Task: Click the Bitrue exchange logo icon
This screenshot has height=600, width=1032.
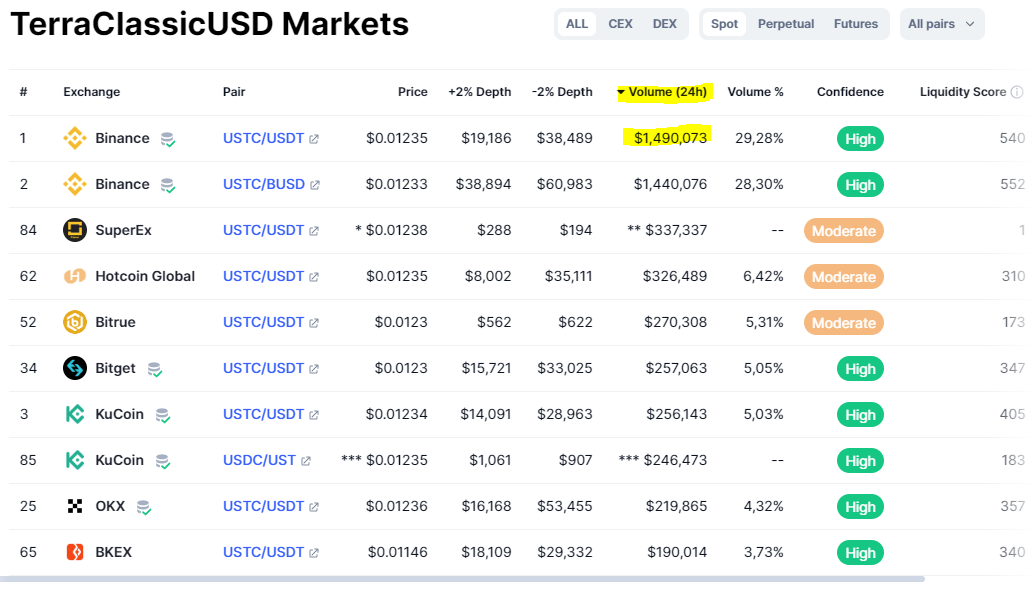Action: 75,323
